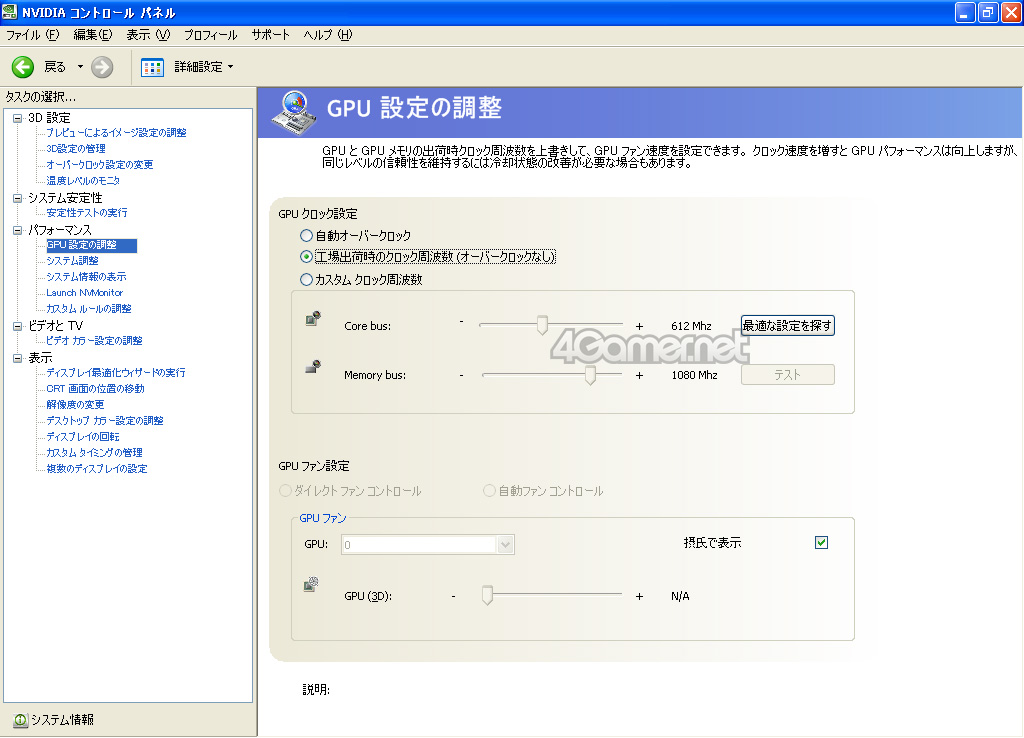Collapse the システム安定性 tree node
The height and width of the screenshot is (738, 1024).
tap(18, 199)
